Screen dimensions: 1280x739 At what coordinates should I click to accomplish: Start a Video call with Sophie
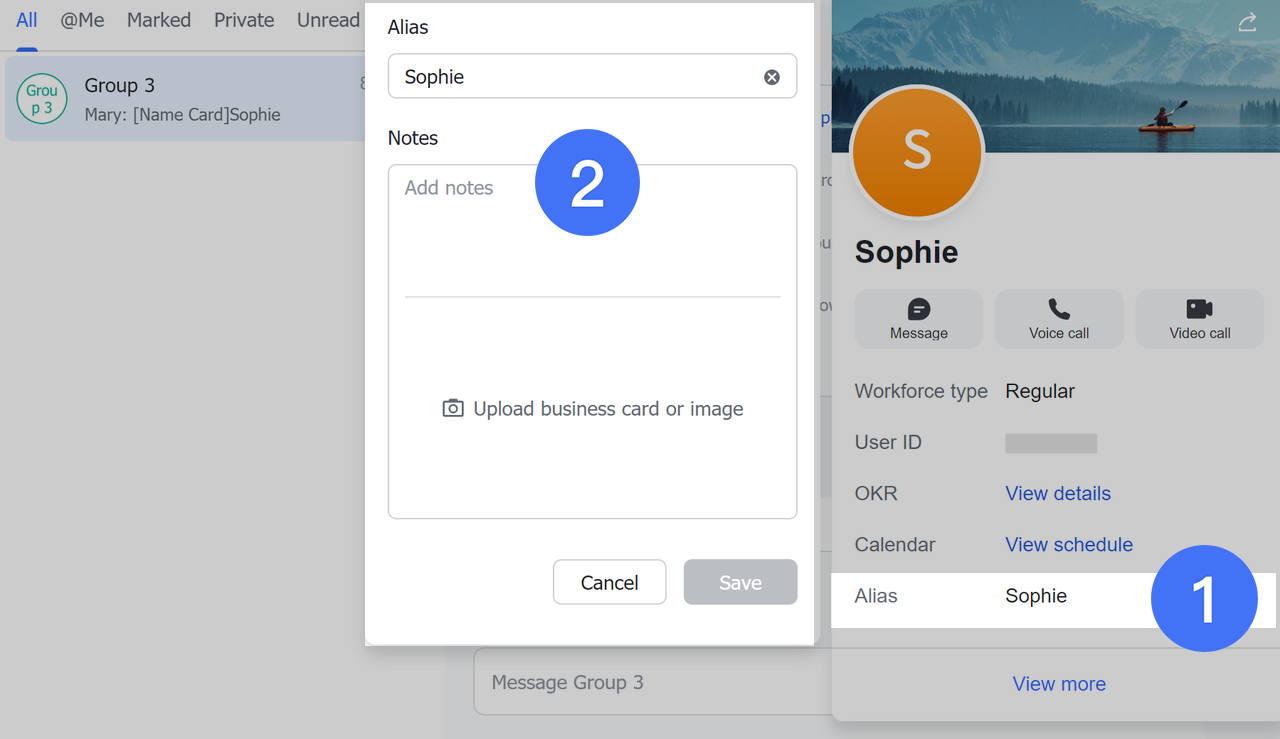click(x=1198, y=319)
